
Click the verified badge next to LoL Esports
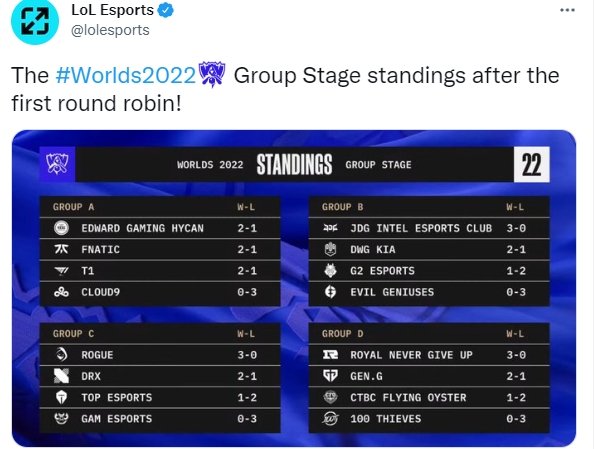(x=165, y=10)
